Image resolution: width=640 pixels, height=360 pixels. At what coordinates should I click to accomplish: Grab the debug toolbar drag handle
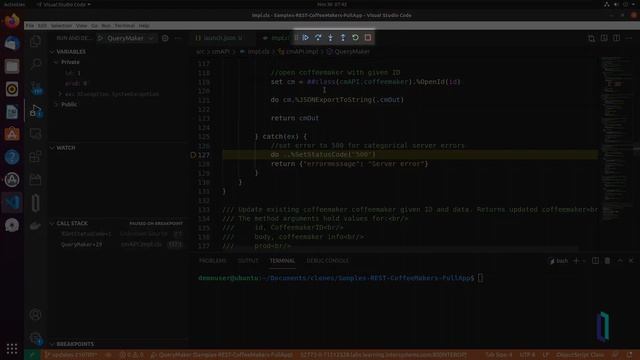[297, 38]
